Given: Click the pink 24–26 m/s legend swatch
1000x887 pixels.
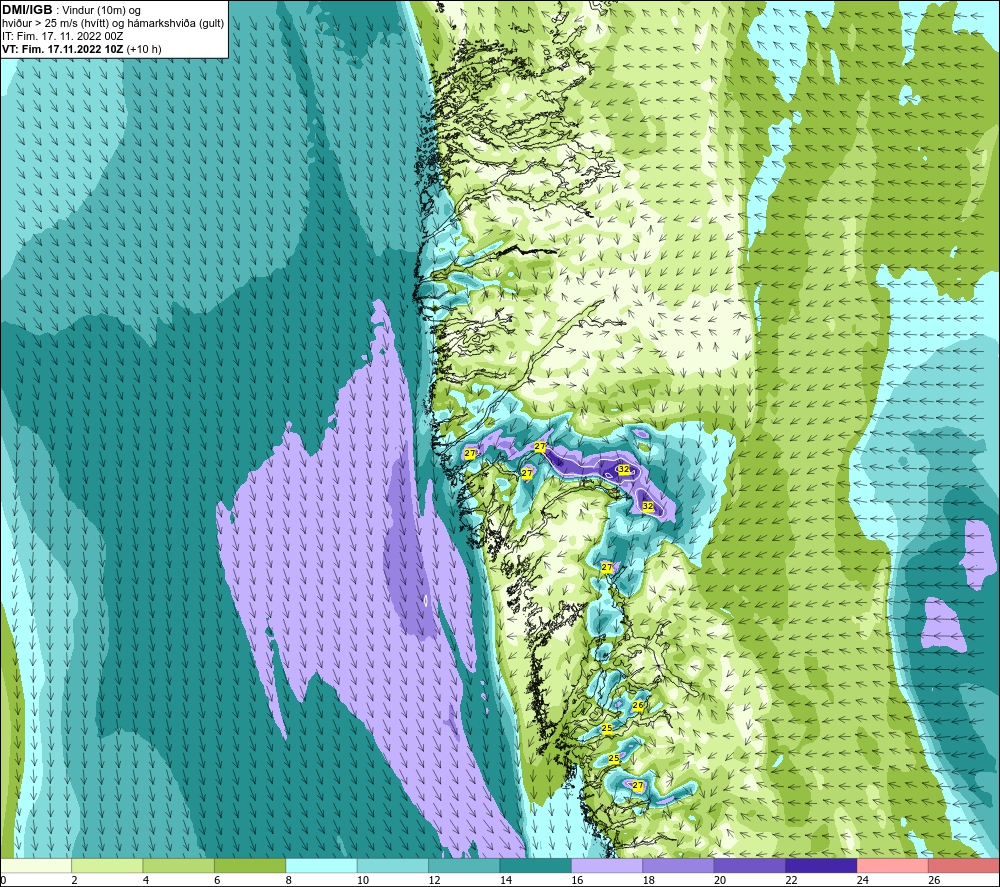Looking at the screenshot, I should (893, 865).
